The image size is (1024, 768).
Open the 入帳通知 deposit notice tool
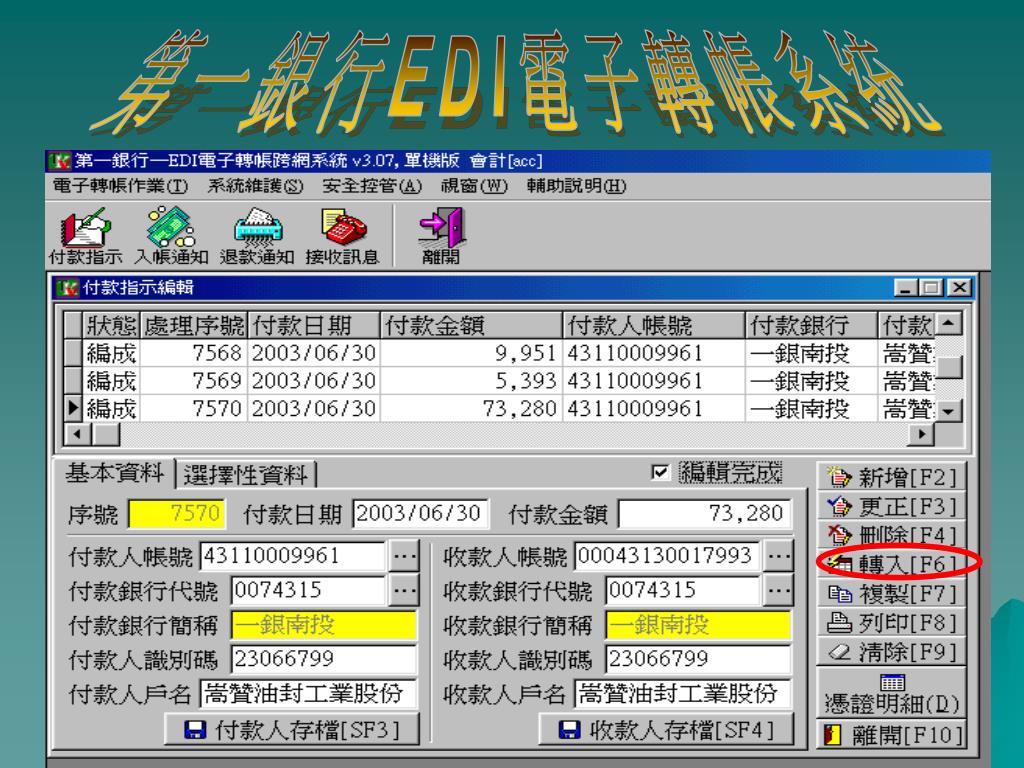pyautogui.click(x=171, y=236)
